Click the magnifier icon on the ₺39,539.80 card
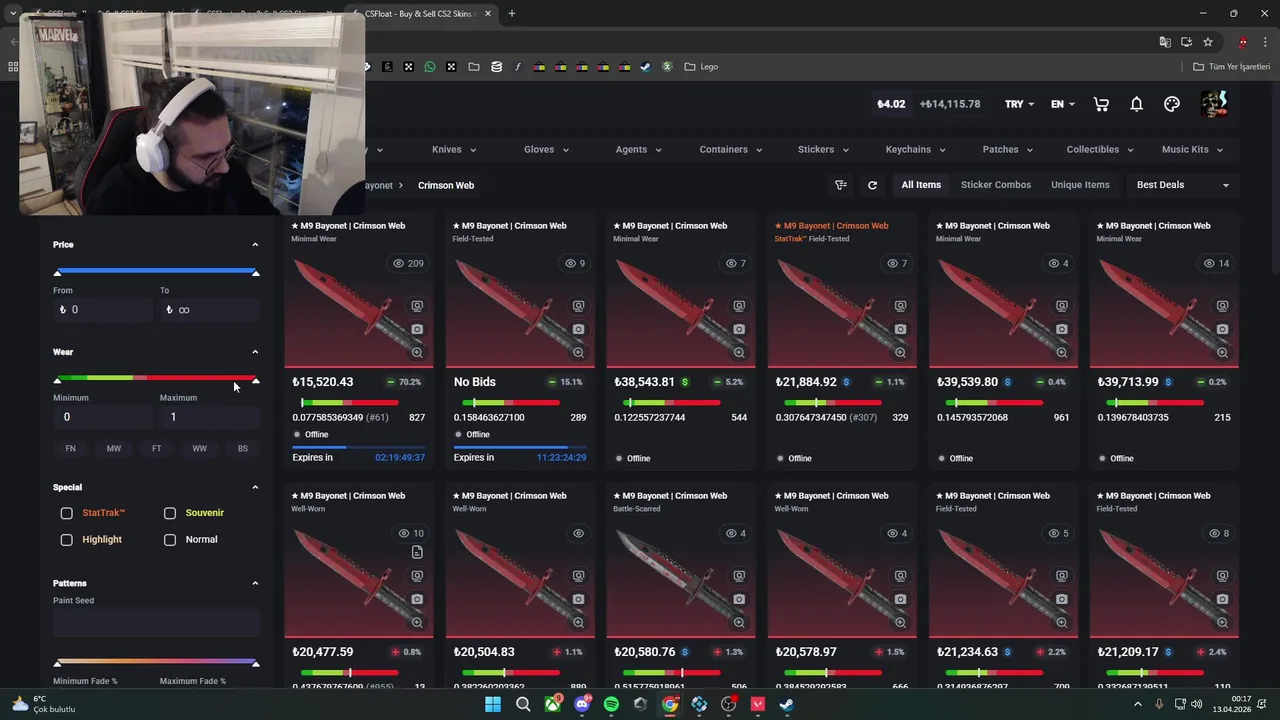This screenshot has height=720, width=1280. (1061, 352)
